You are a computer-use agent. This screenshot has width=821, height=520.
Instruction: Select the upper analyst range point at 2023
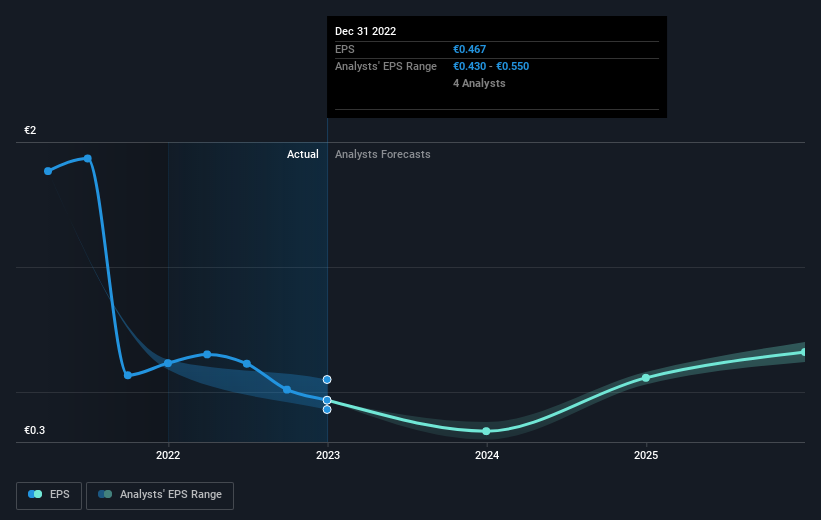pyautogui.click(x=327, y=379)
